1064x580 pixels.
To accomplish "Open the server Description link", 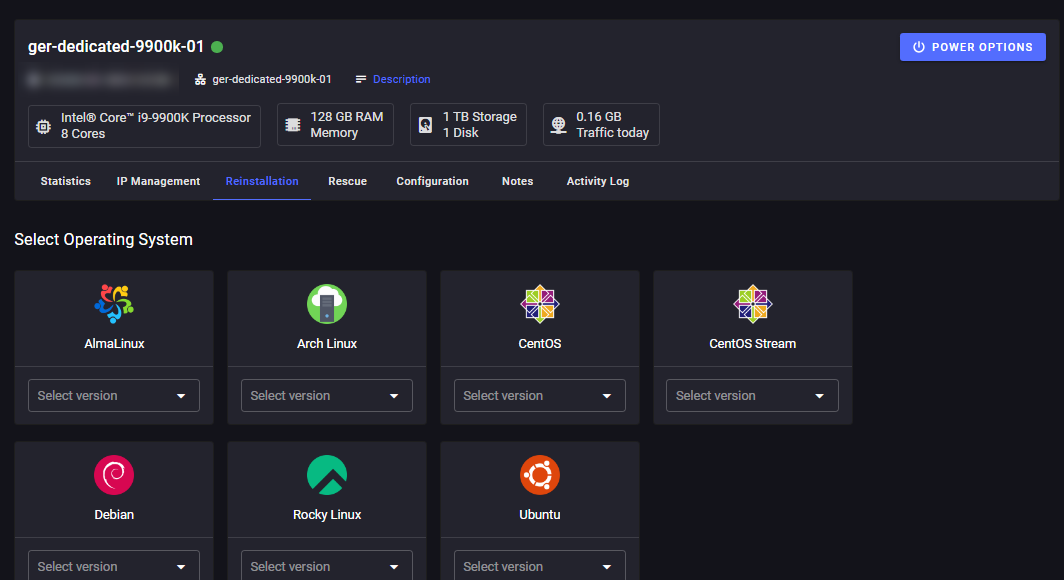I will click(400, 79).
